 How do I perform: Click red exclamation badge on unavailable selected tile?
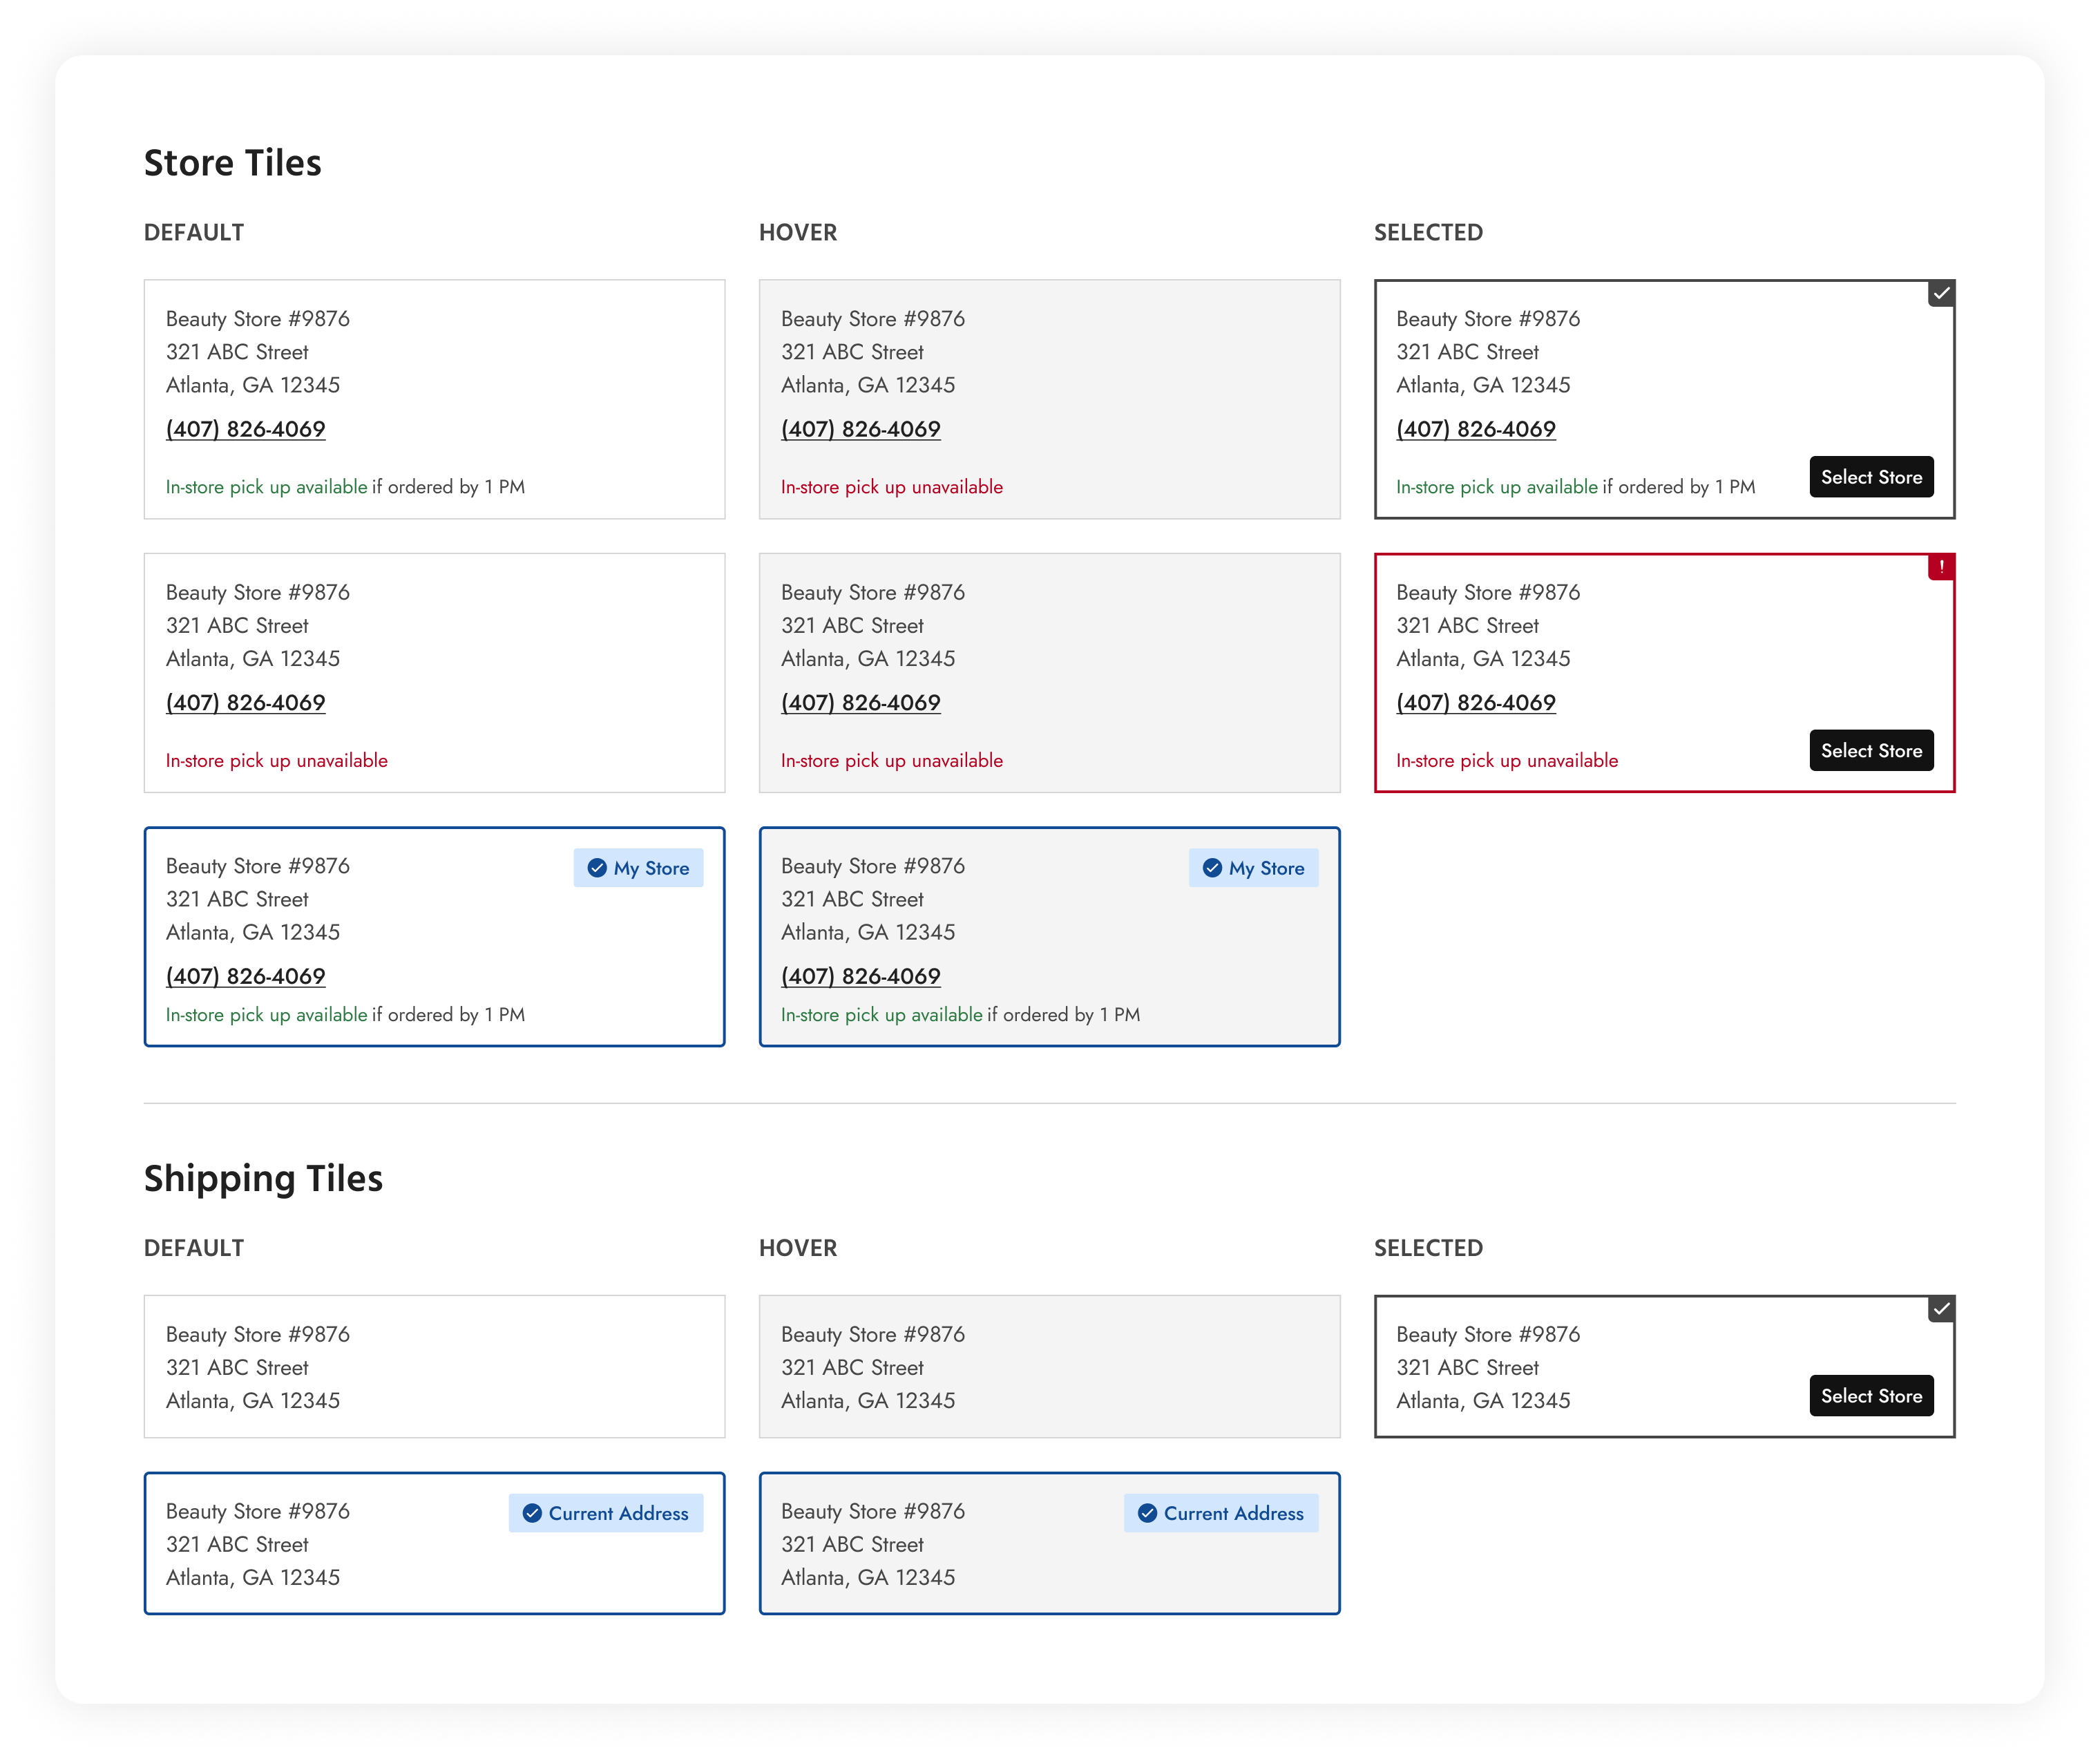1941,567
